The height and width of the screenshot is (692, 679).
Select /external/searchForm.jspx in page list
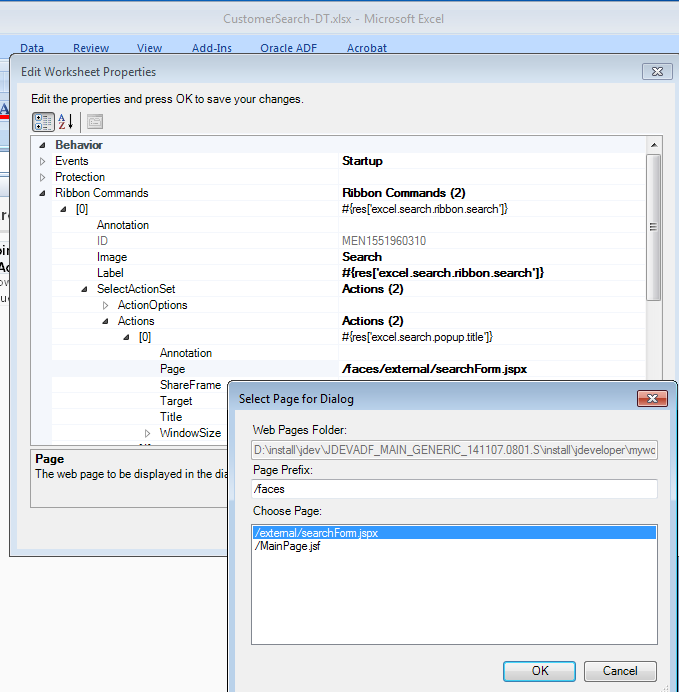click(x=454, y=533)
